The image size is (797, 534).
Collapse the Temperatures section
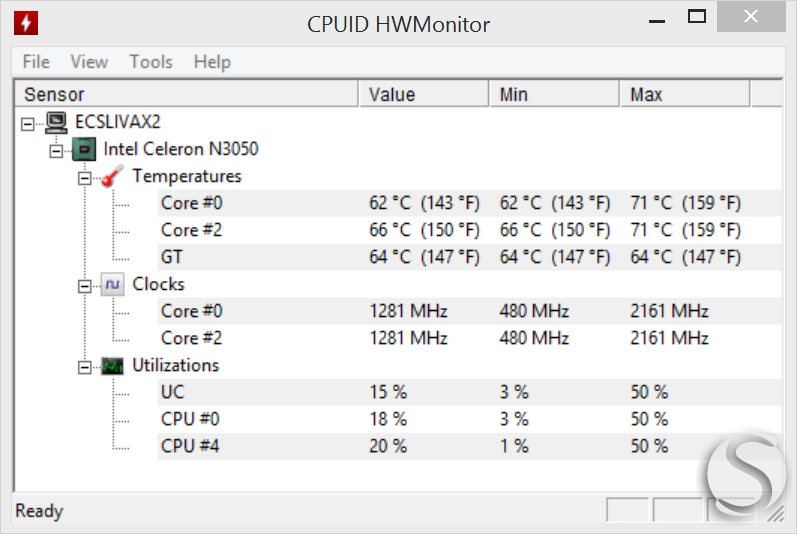84,178
